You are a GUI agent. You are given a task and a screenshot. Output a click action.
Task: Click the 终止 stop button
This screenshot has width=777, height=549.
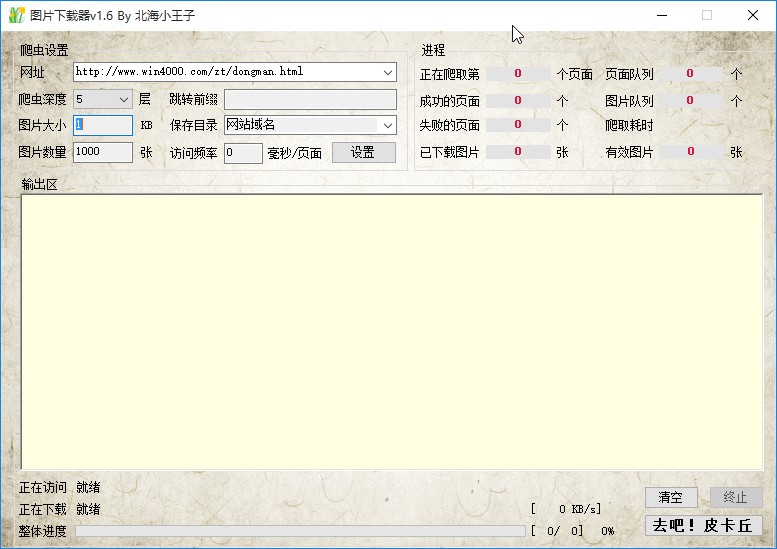[x=736, y=497]
